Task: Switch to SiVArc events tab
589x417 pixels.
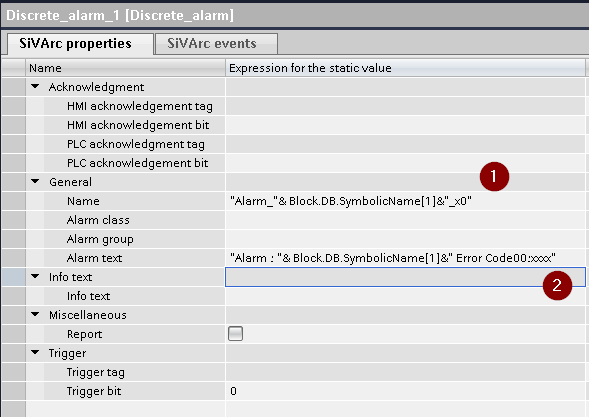Action: 216,44
